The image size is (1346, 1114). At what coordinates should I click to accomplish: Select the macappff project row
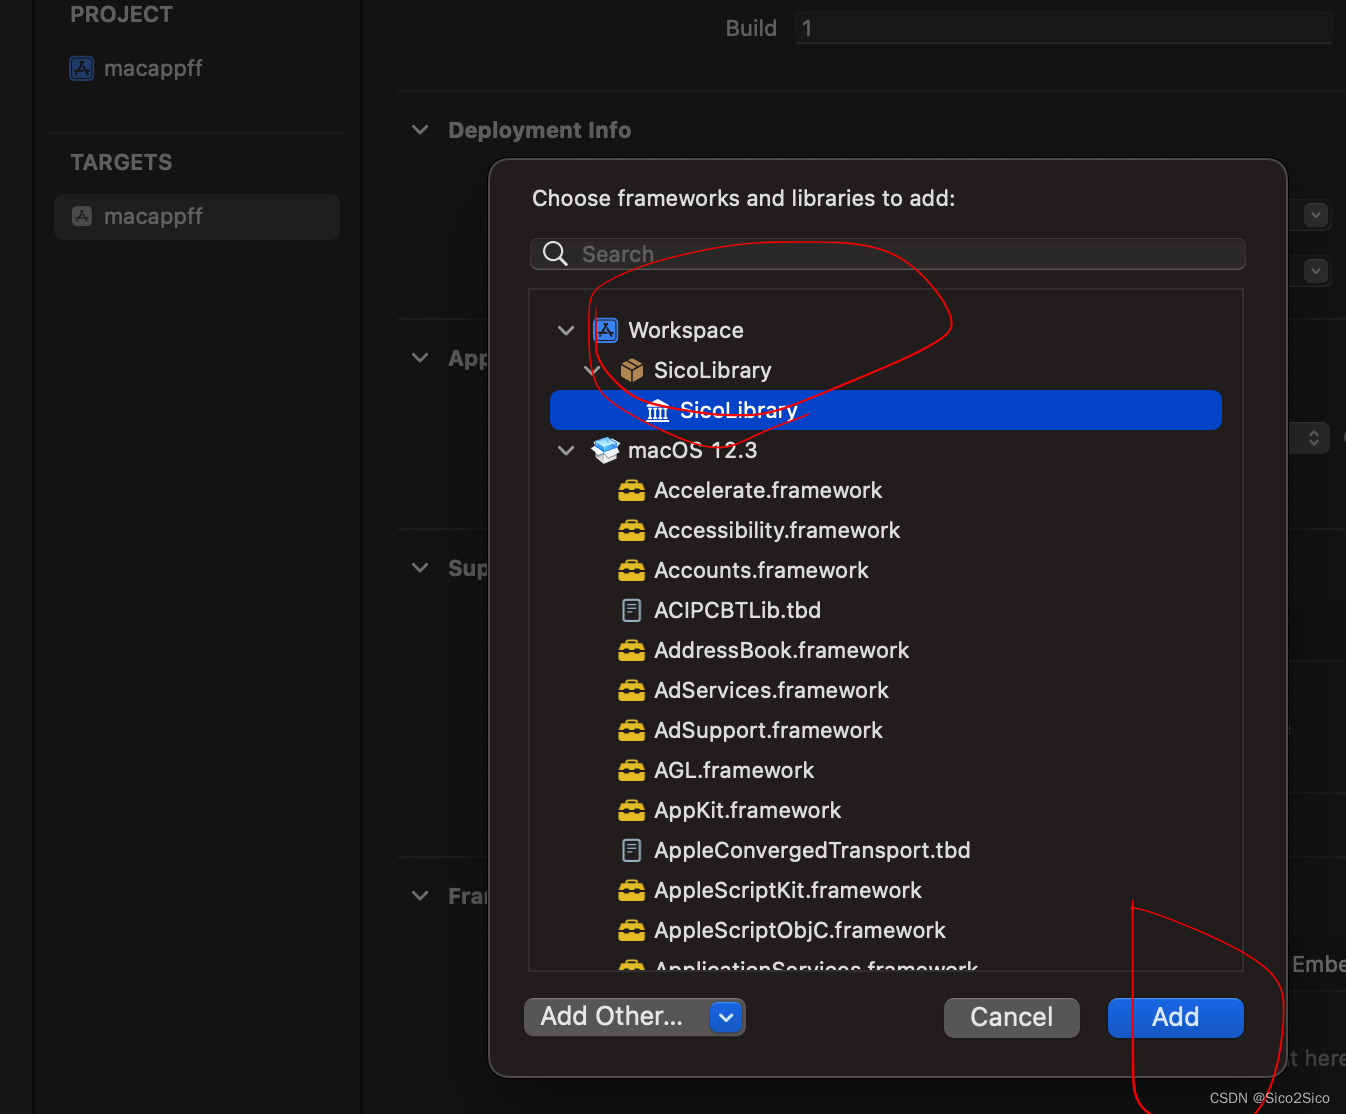click(x=197, y=68)
